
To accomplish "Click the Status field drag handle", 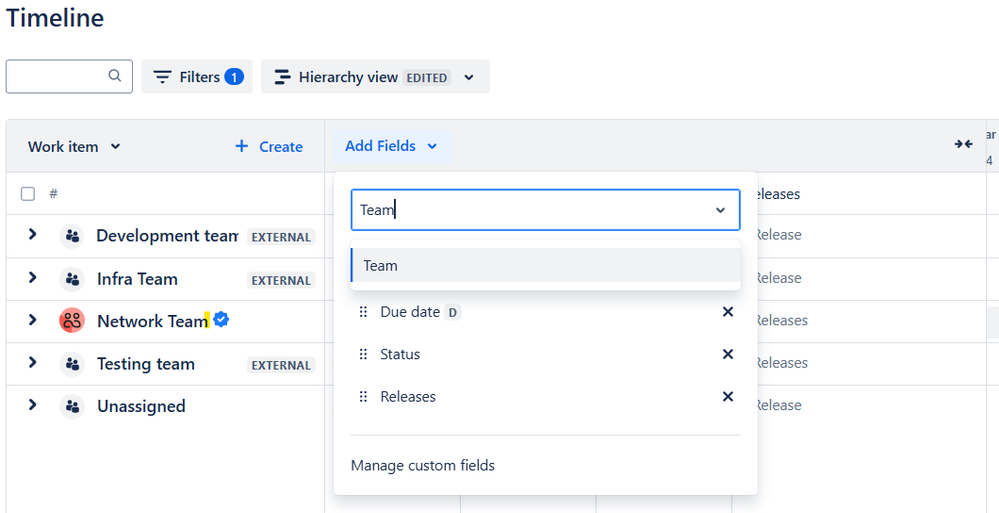I will point(363,354).
